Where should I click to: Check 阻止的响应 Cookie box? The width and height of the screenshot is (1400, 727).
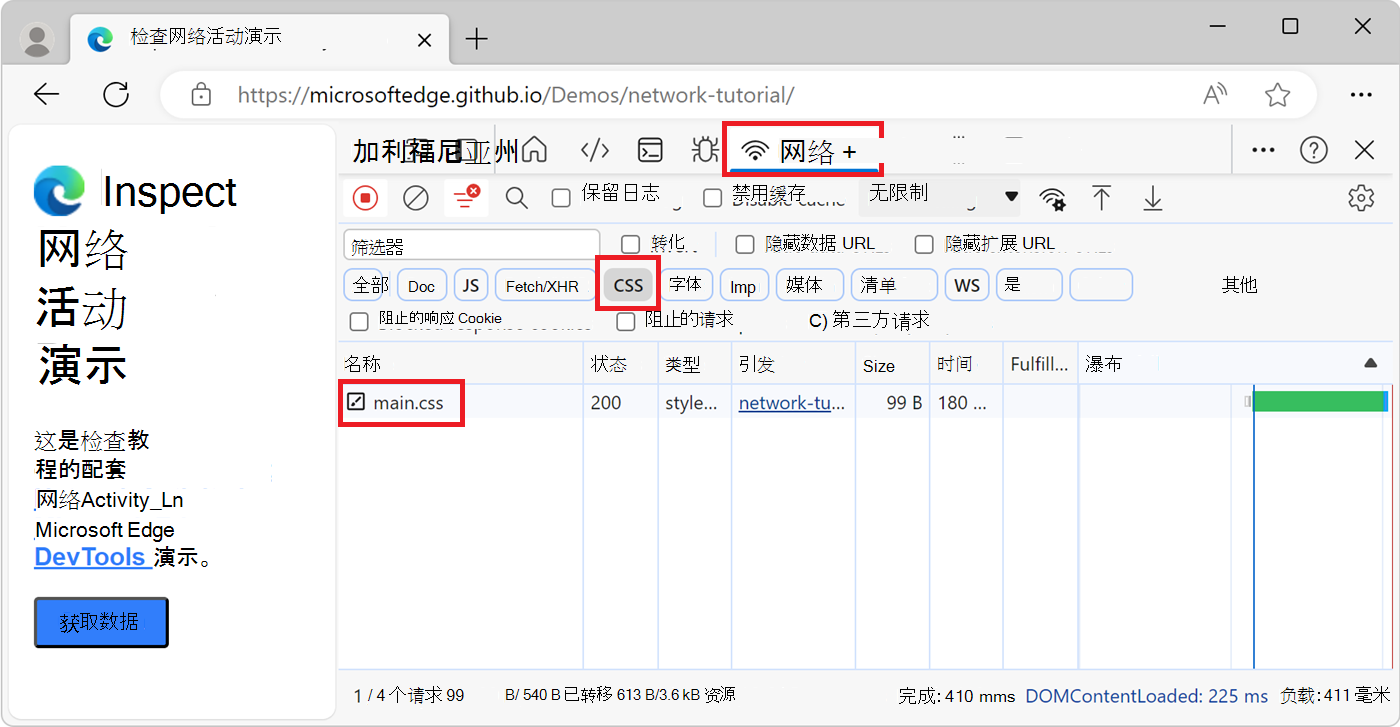tap(359, 321)
